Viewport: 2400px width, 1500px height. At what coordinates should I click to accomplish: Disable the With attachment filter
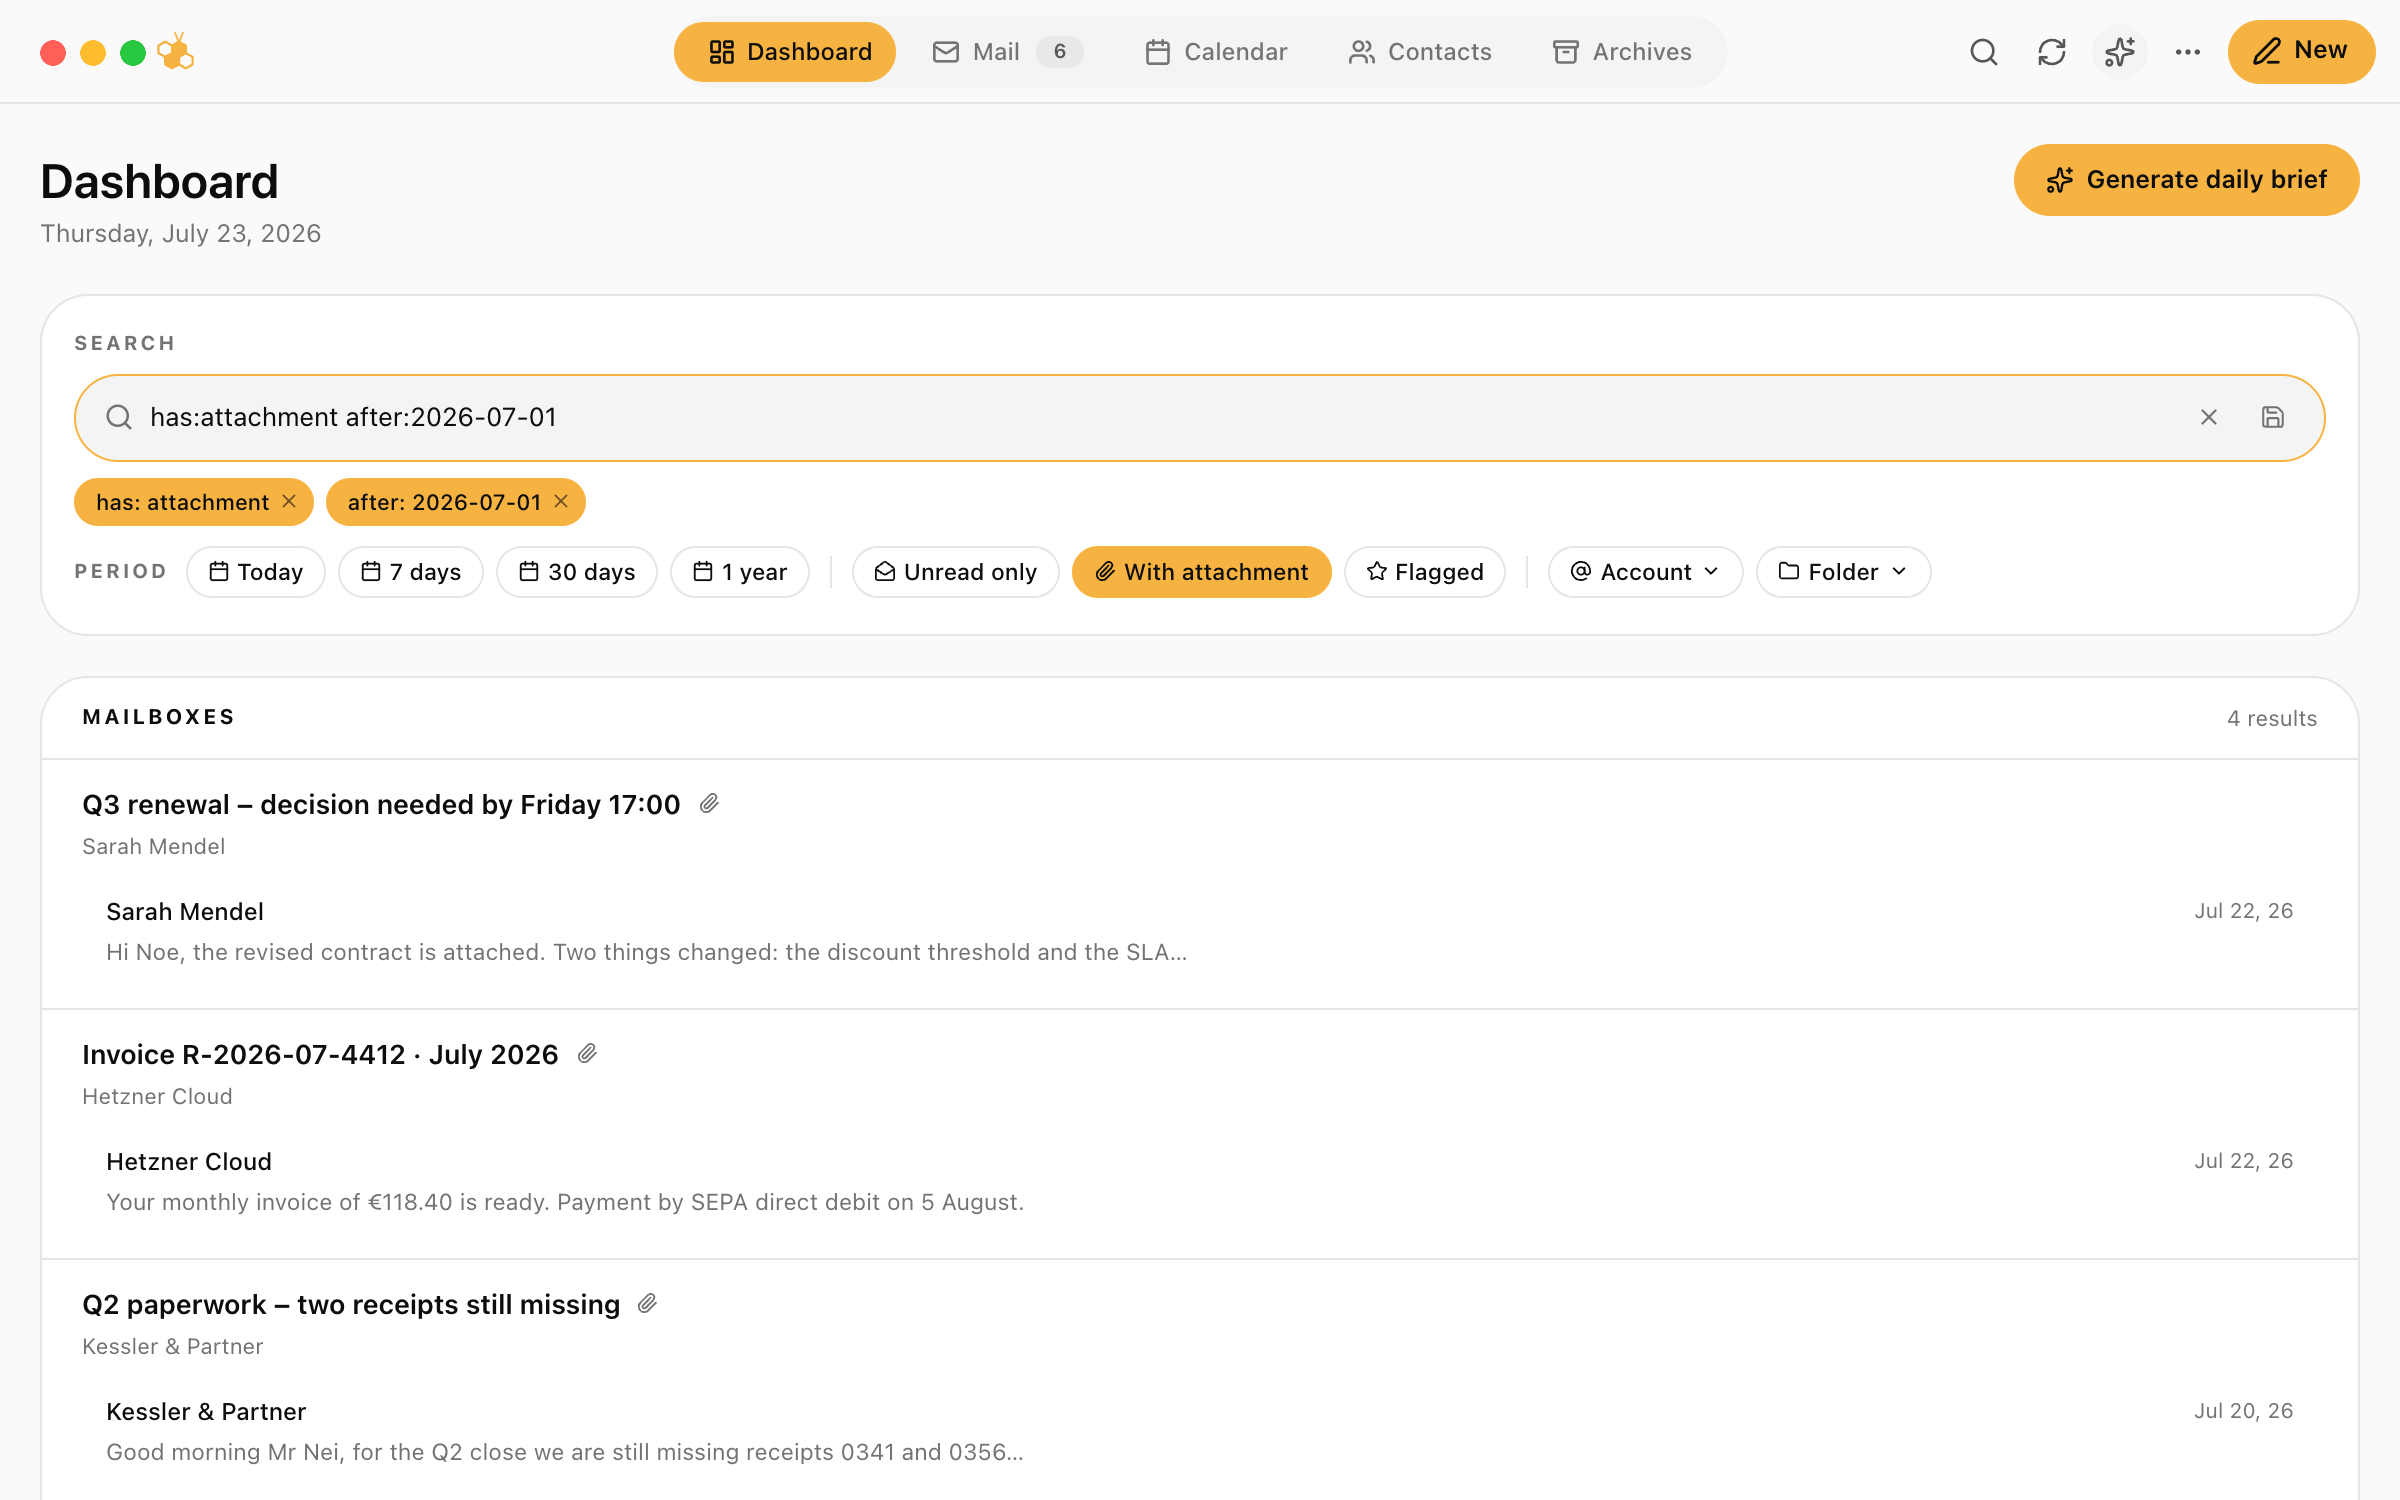pyautogui.click(x=1202, y=572)
